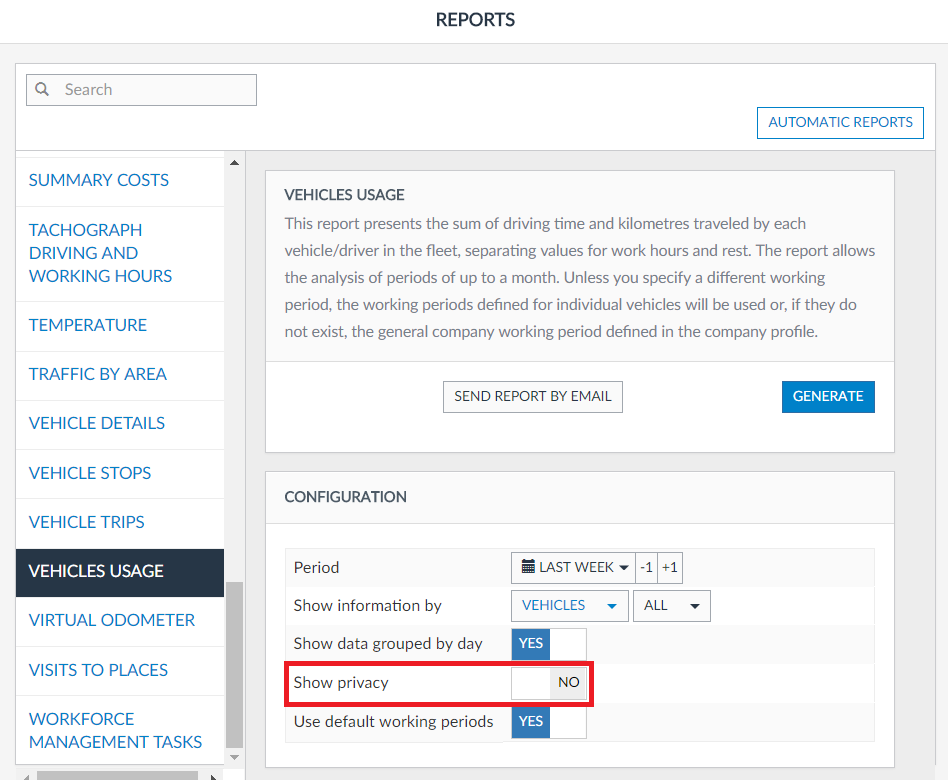The height and width of the screenshot is (780, 948).
Task: Expand the VEHICLES information dropdown
Action: click(569, 606)
